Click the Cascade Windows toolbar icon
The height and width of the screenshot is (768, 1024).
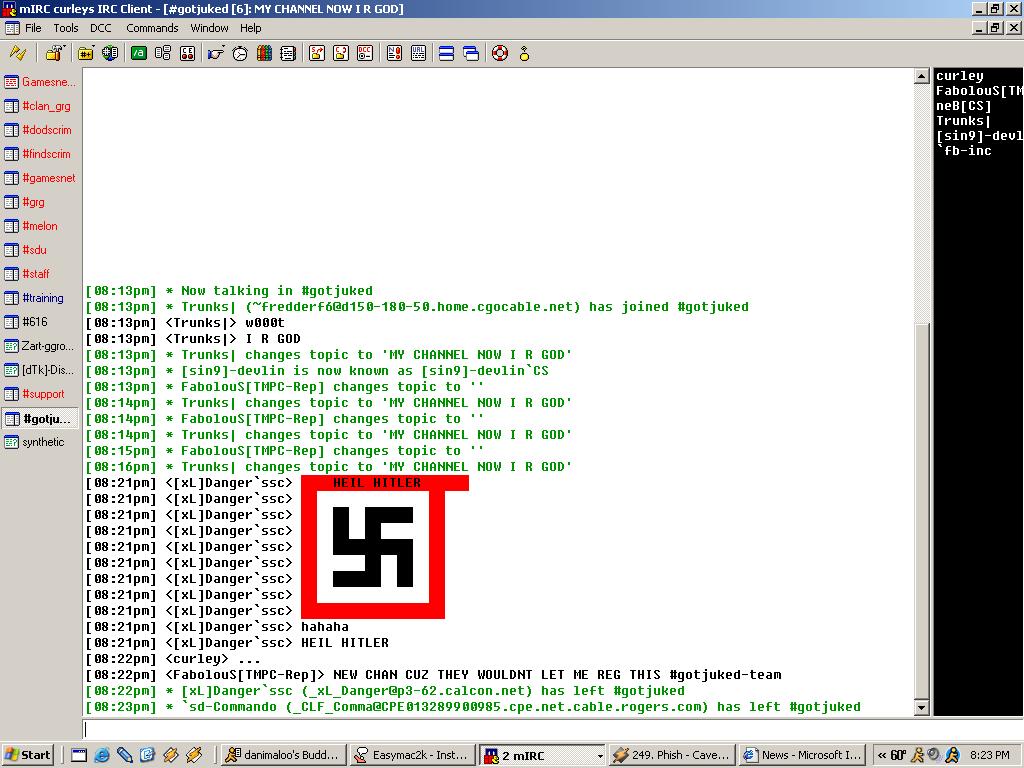(470, 53)
